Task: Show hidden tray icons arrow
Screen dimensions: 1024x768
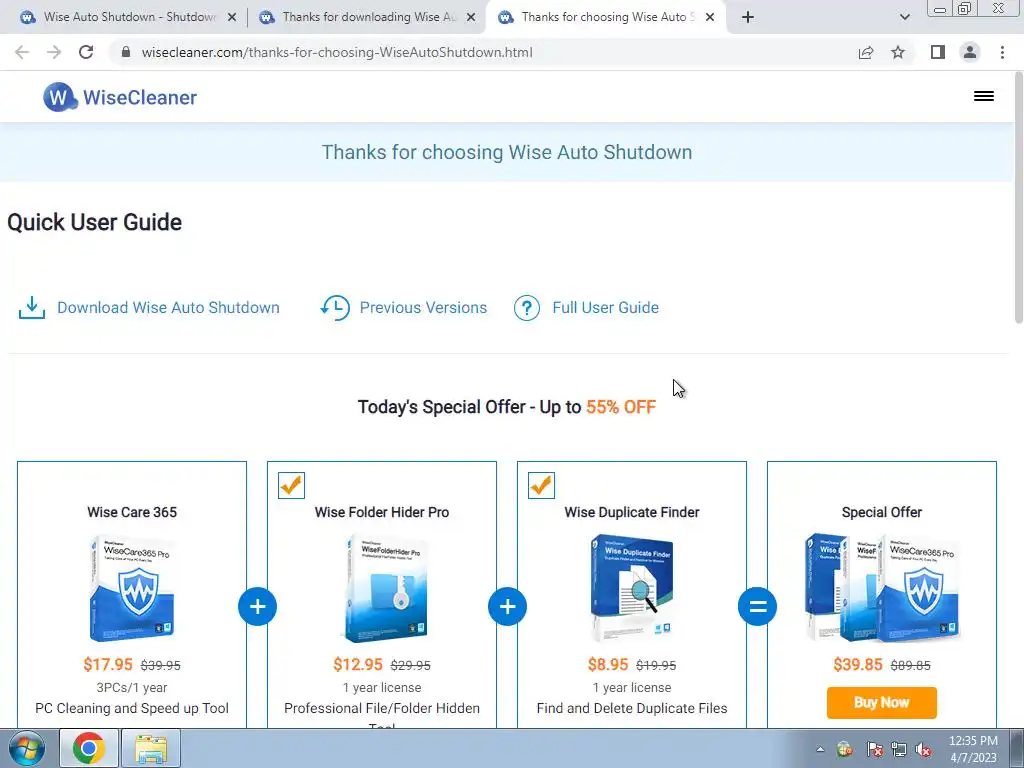Action: pos(820,750)
